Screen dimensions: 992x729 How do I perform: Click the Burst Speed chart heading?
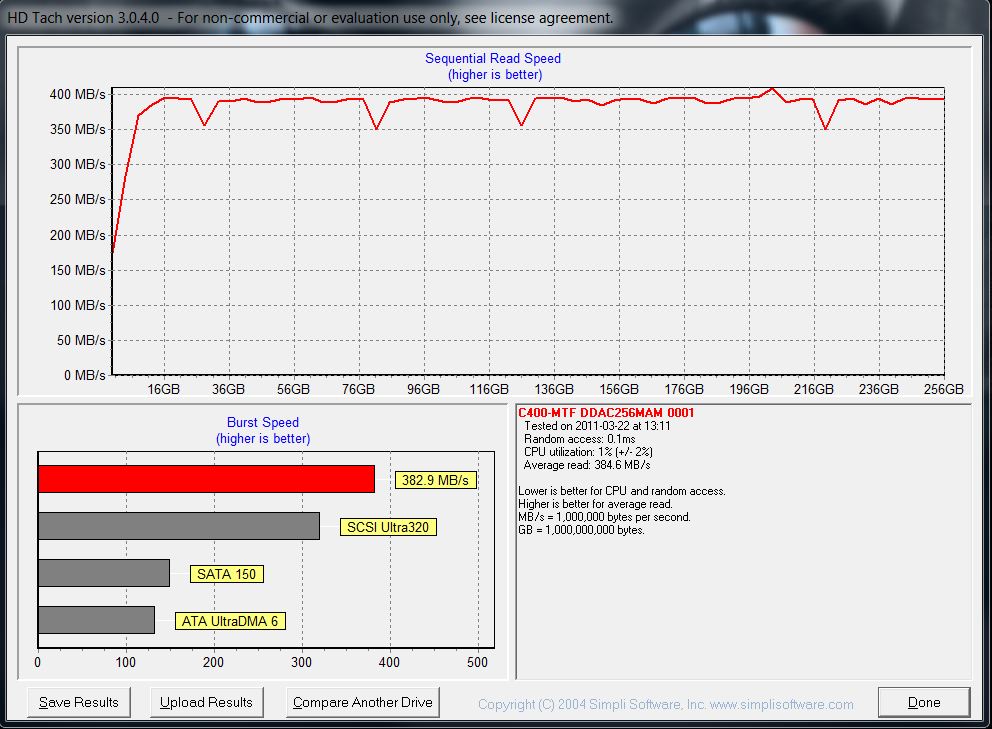click(263, 423)
